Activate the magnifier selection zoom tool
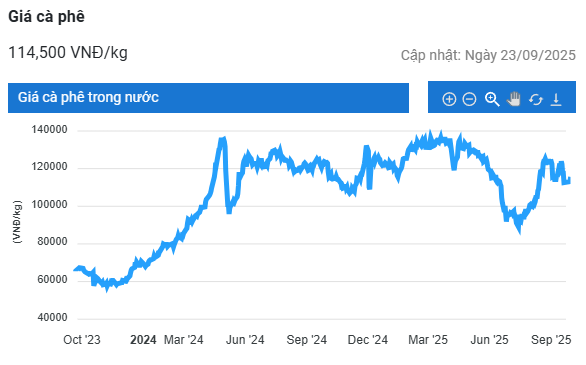The image size is (586, 365). pos(492,99)
